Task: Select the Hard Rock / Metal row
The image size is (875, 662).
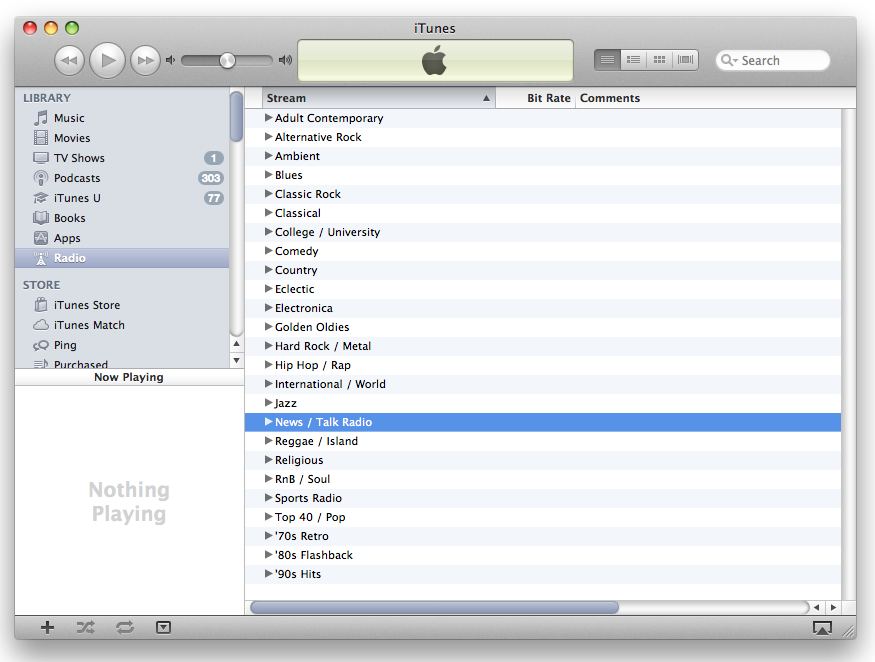Action: point(543,346)
